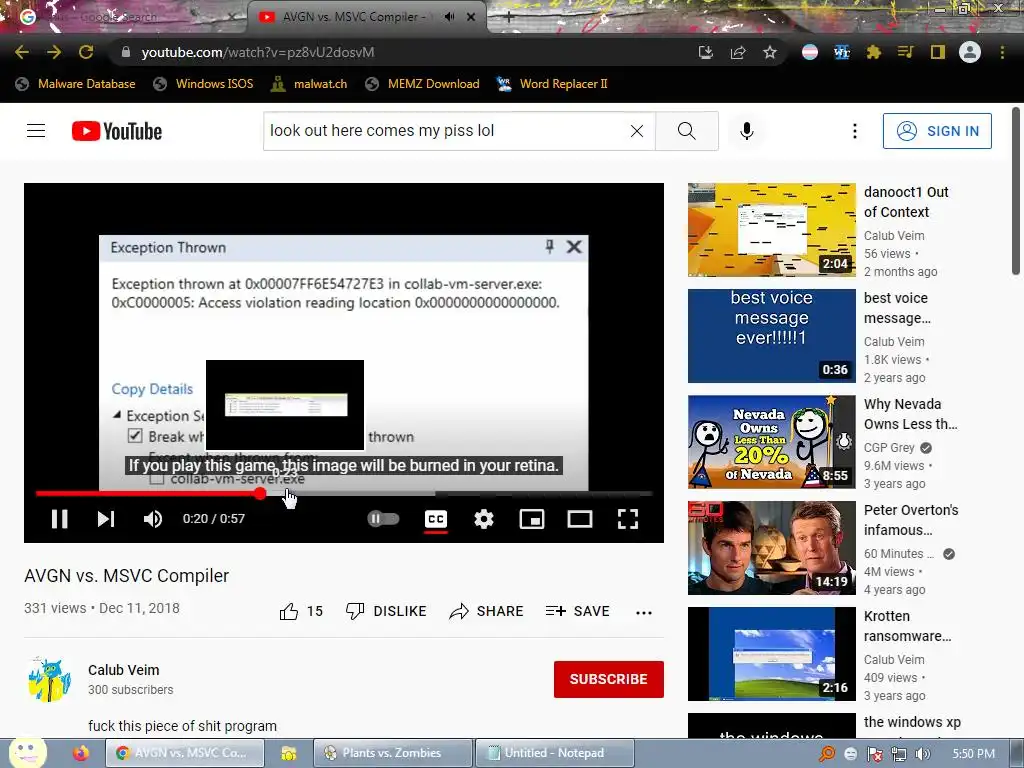The width and height of the screenshot is (1024, 768).
Task: Open MEMZ Download bookmark
Action: 422,84
